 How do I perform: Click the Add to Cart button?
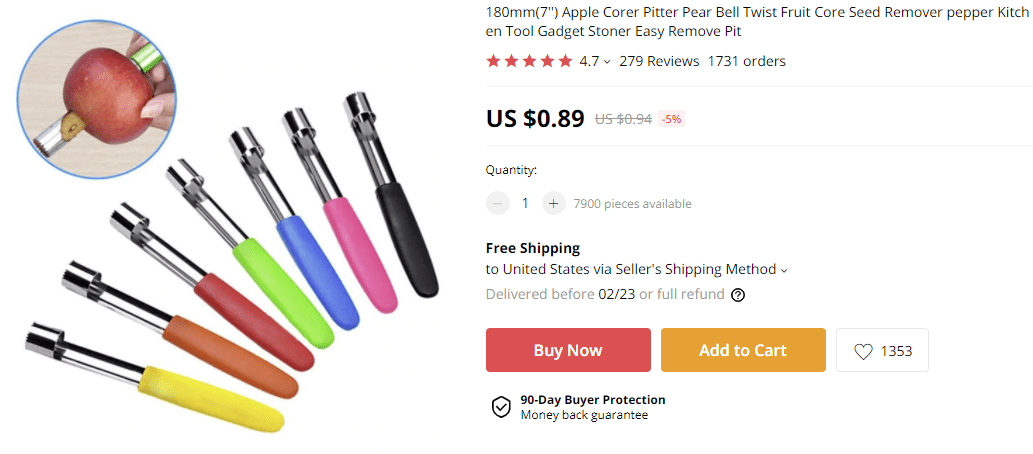[x=743, y=350]
